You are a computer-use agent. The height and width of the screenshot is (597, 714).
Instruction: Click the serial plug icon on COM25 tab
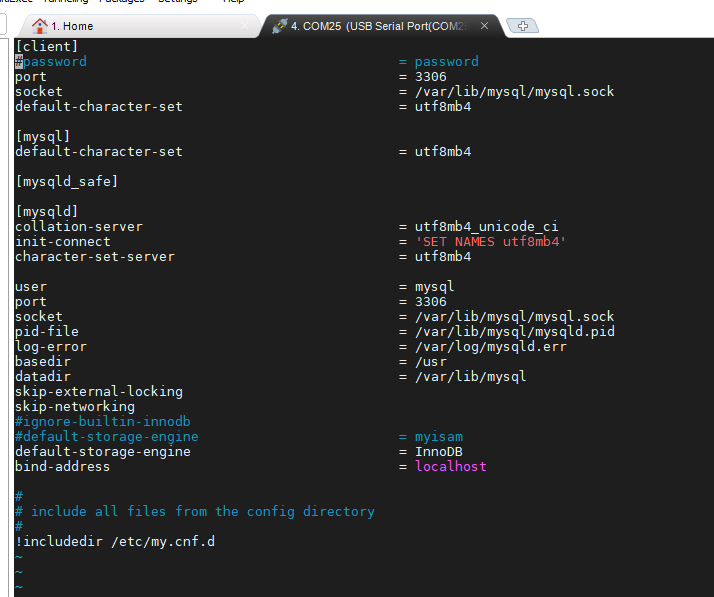[x=280, y=26]
